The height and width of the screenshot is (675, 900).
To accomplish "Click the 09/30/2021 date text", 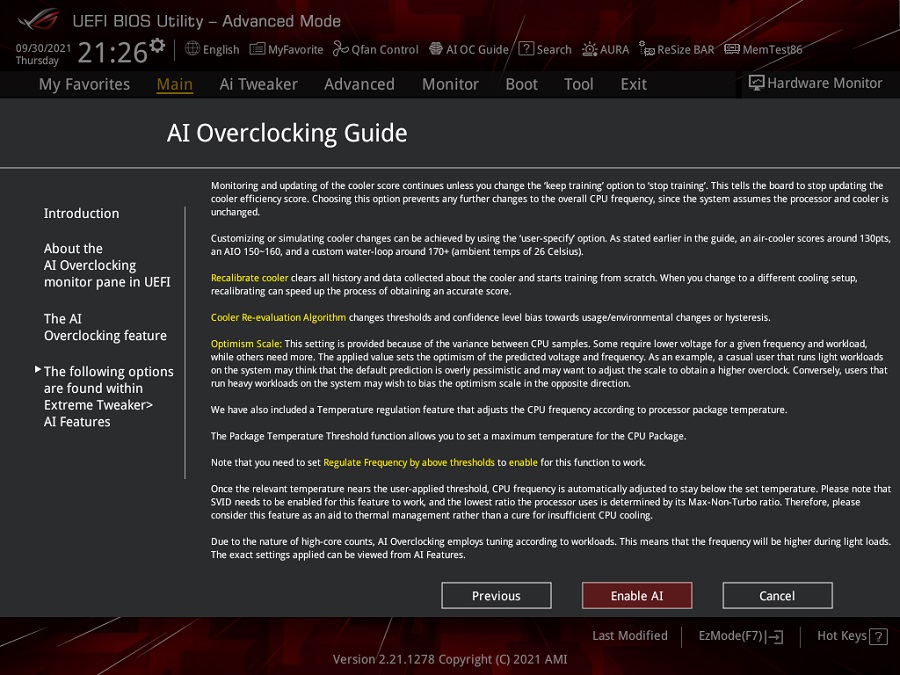I will coord(43,48).
